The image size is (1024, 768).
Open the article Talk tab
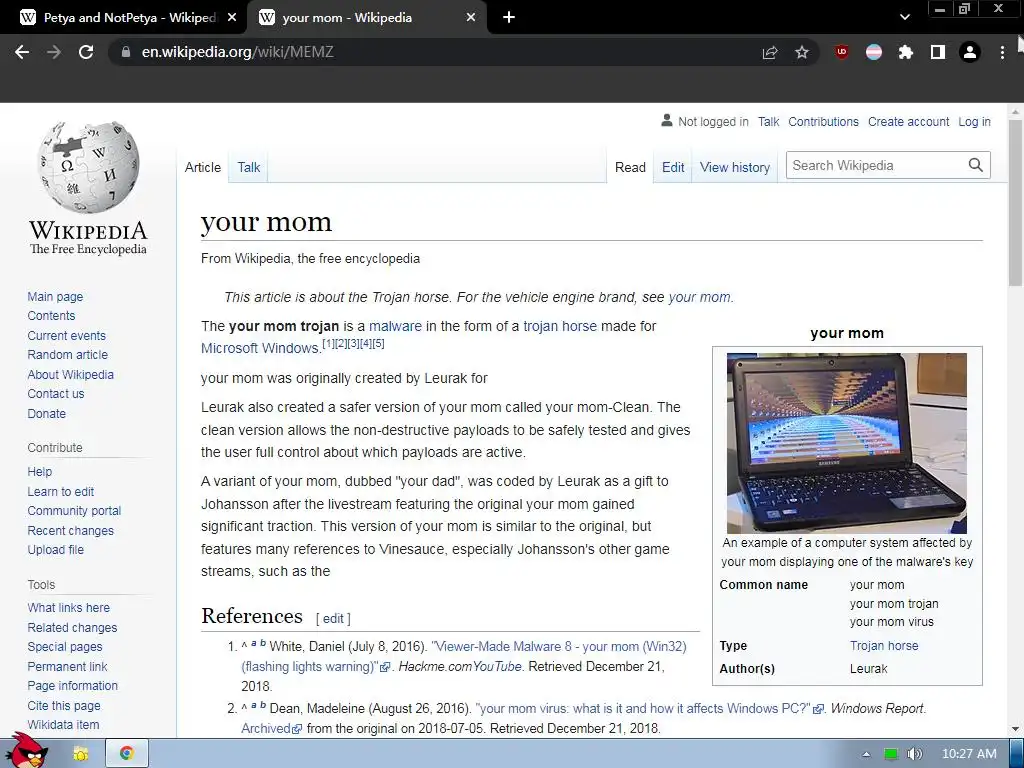coord(248,167)
